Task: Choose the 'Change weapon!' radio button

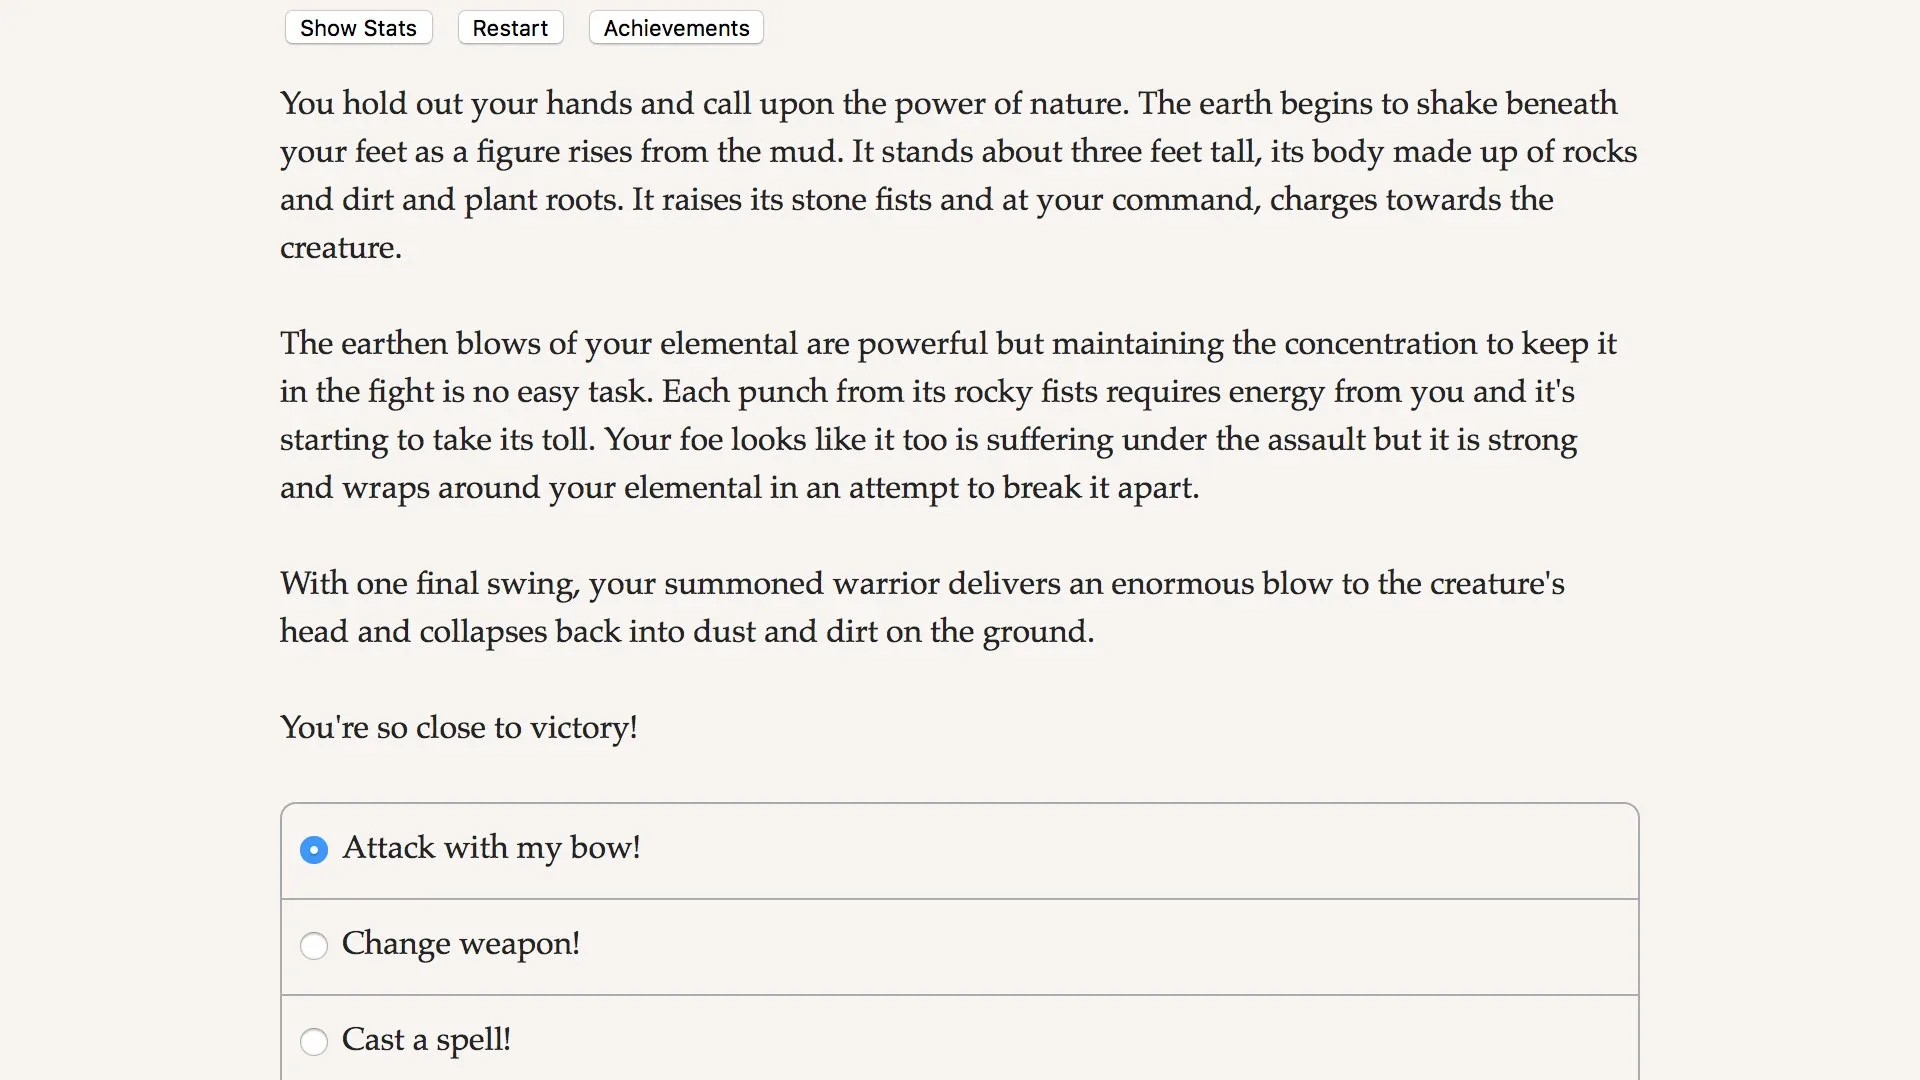Action: [314, 946]
